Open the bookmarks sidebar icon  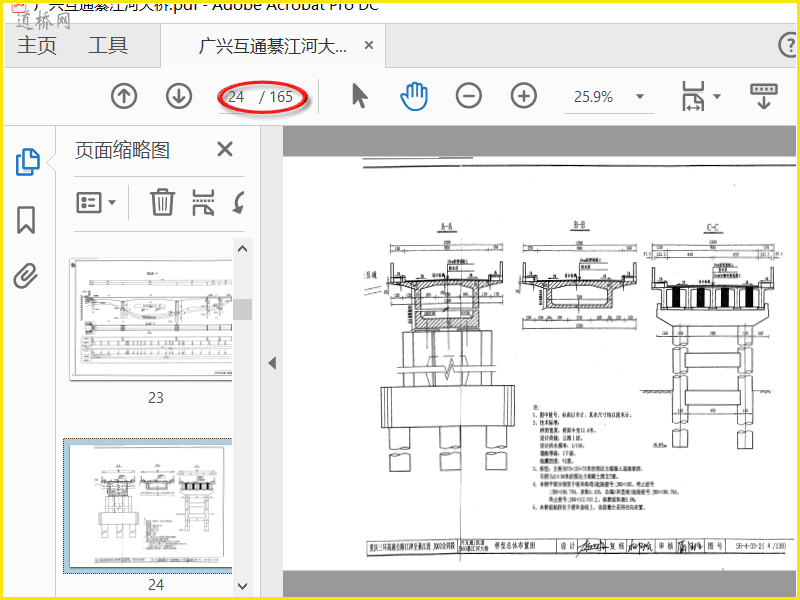[26, 220]
